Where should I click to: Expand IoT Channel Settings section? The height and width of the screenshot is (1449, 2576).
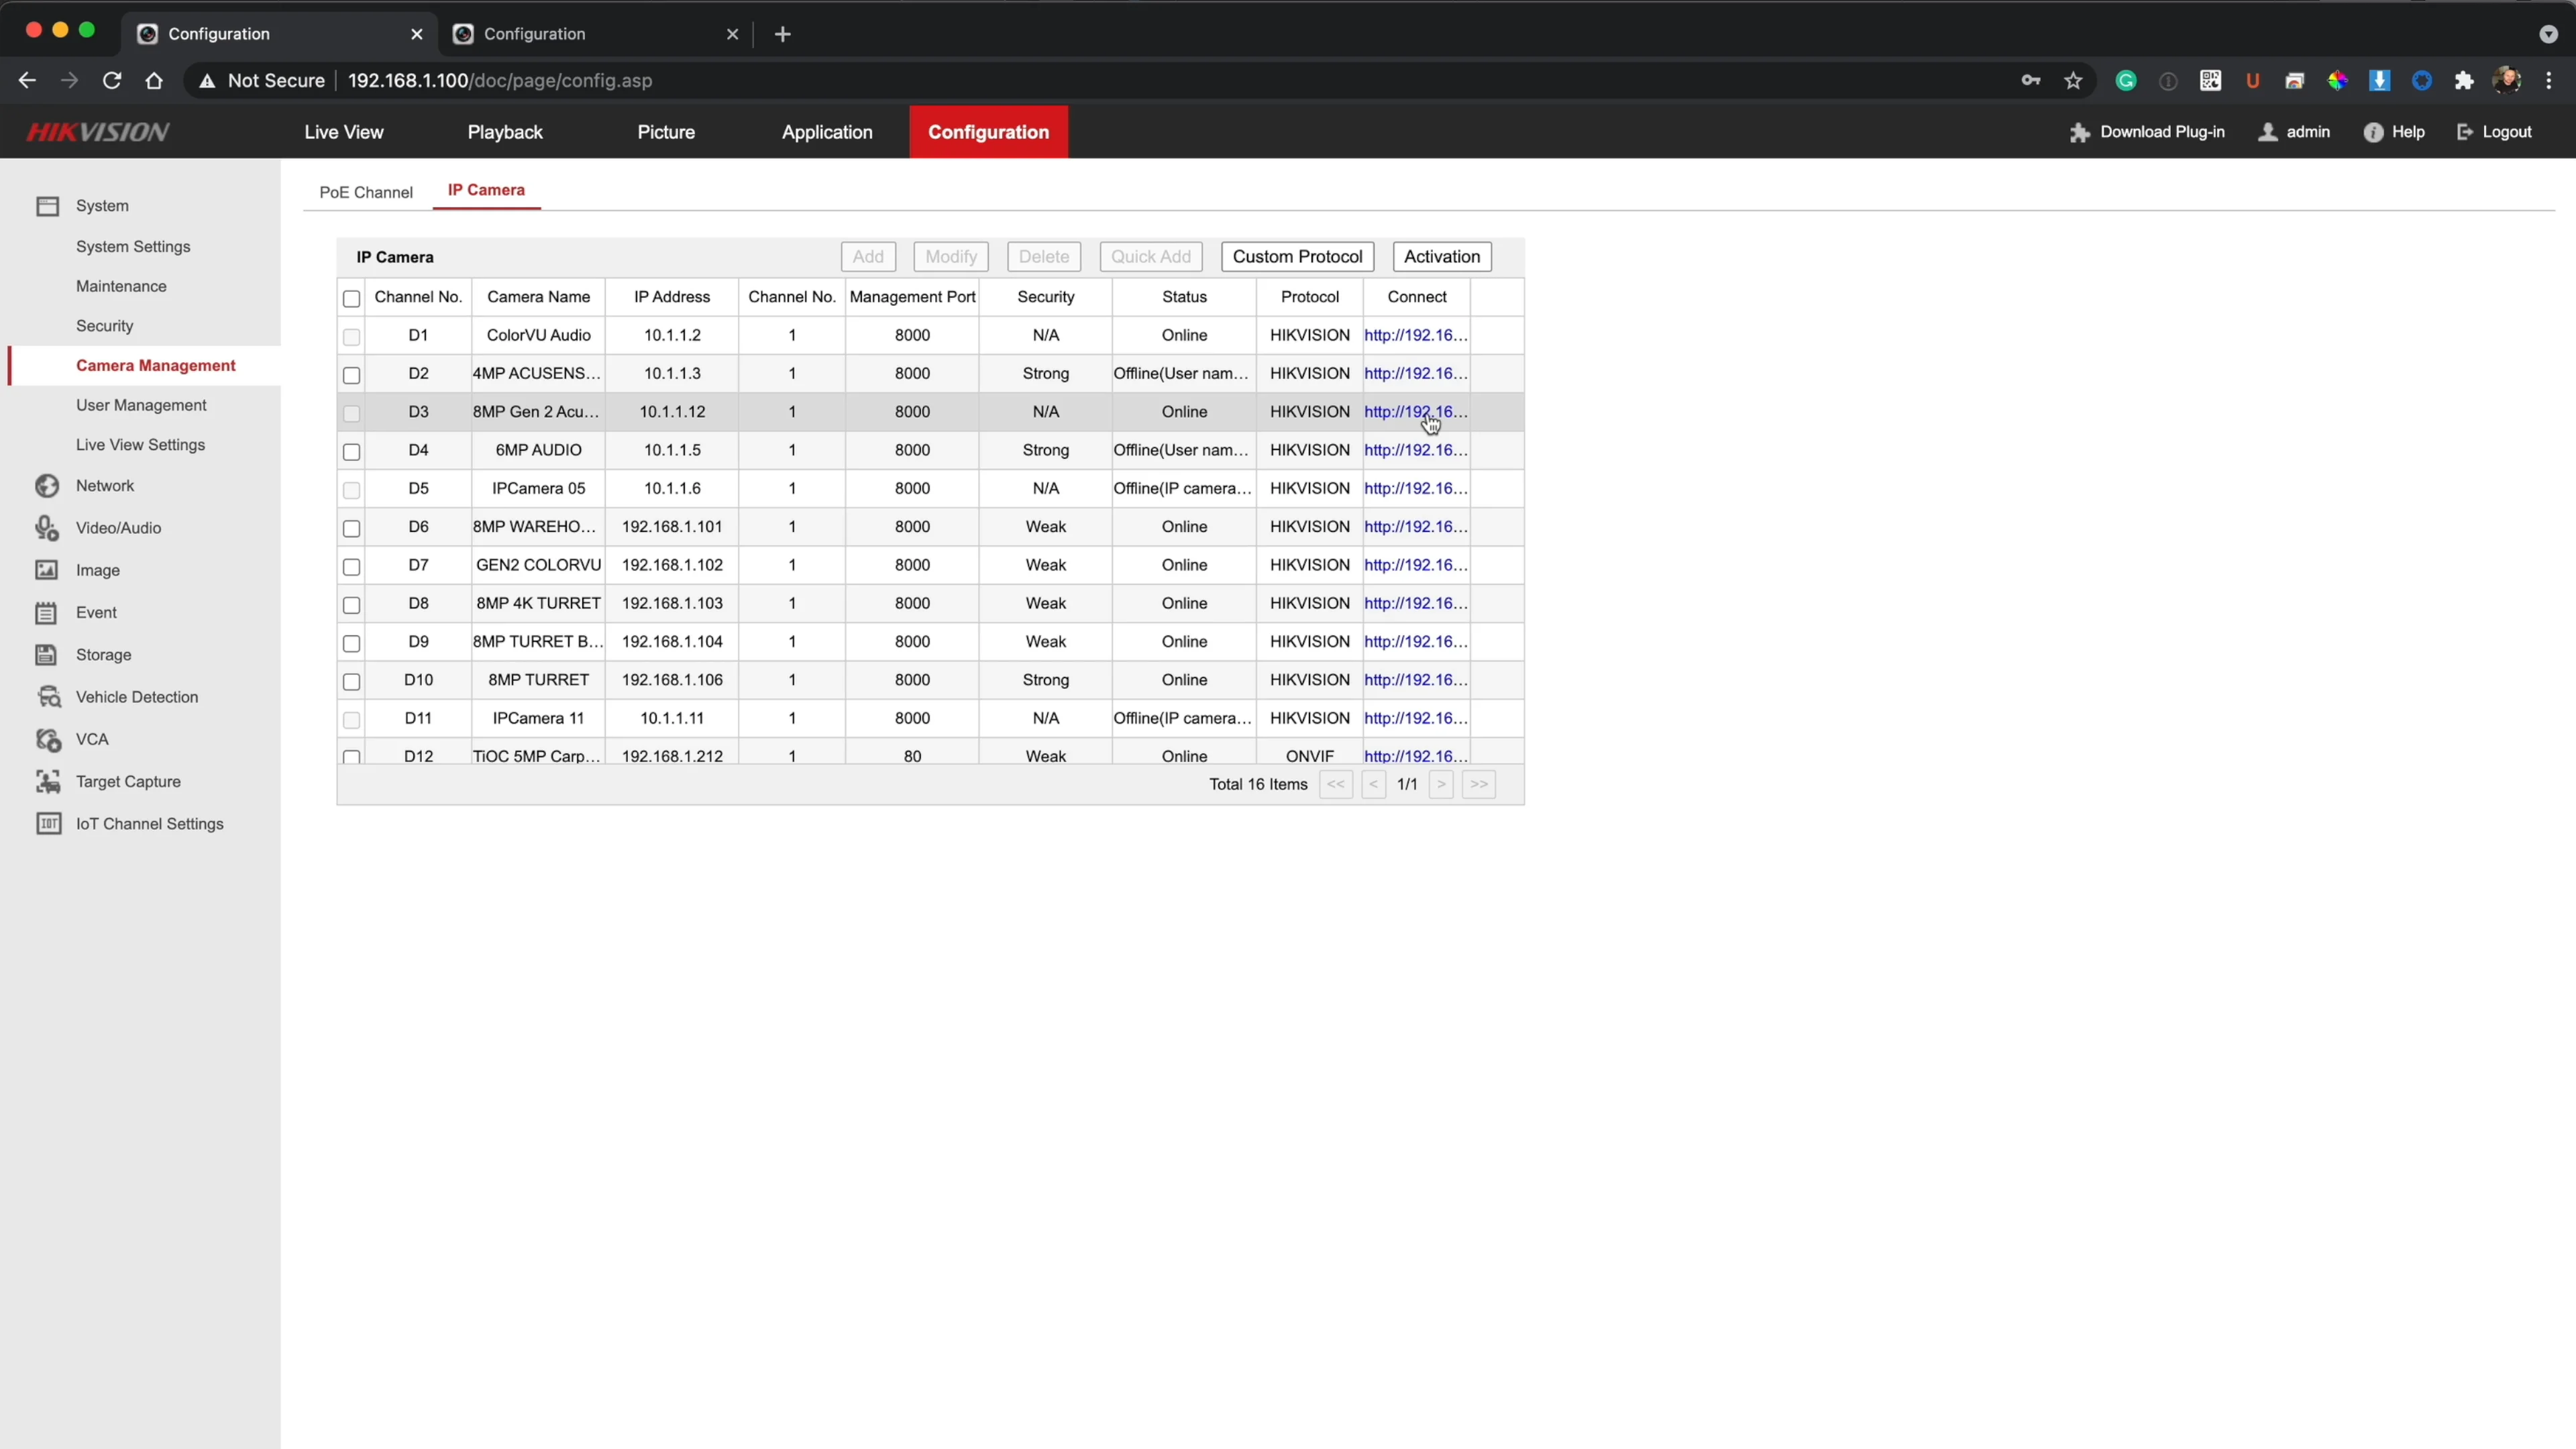click(149, 824)
